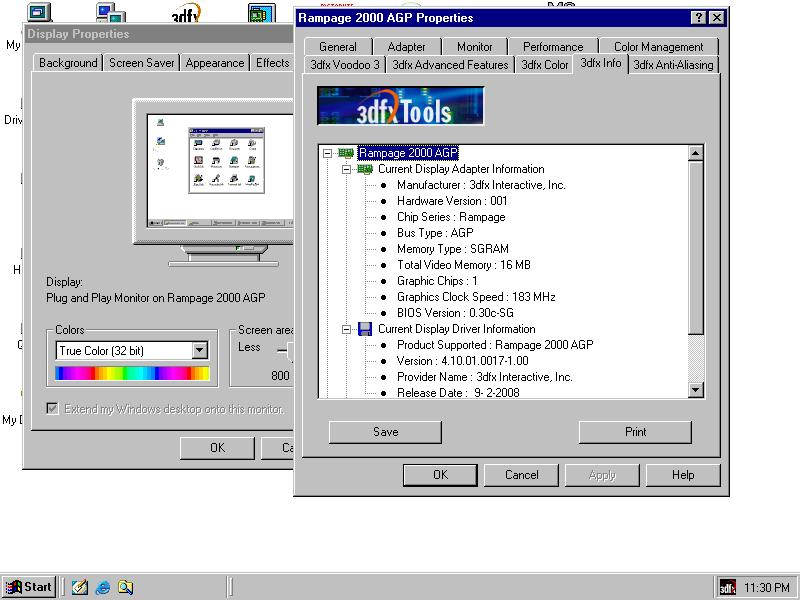
Task: Click the Current Display Adapter Information icon
Action: pyautogui.click(x=366, y=169)
